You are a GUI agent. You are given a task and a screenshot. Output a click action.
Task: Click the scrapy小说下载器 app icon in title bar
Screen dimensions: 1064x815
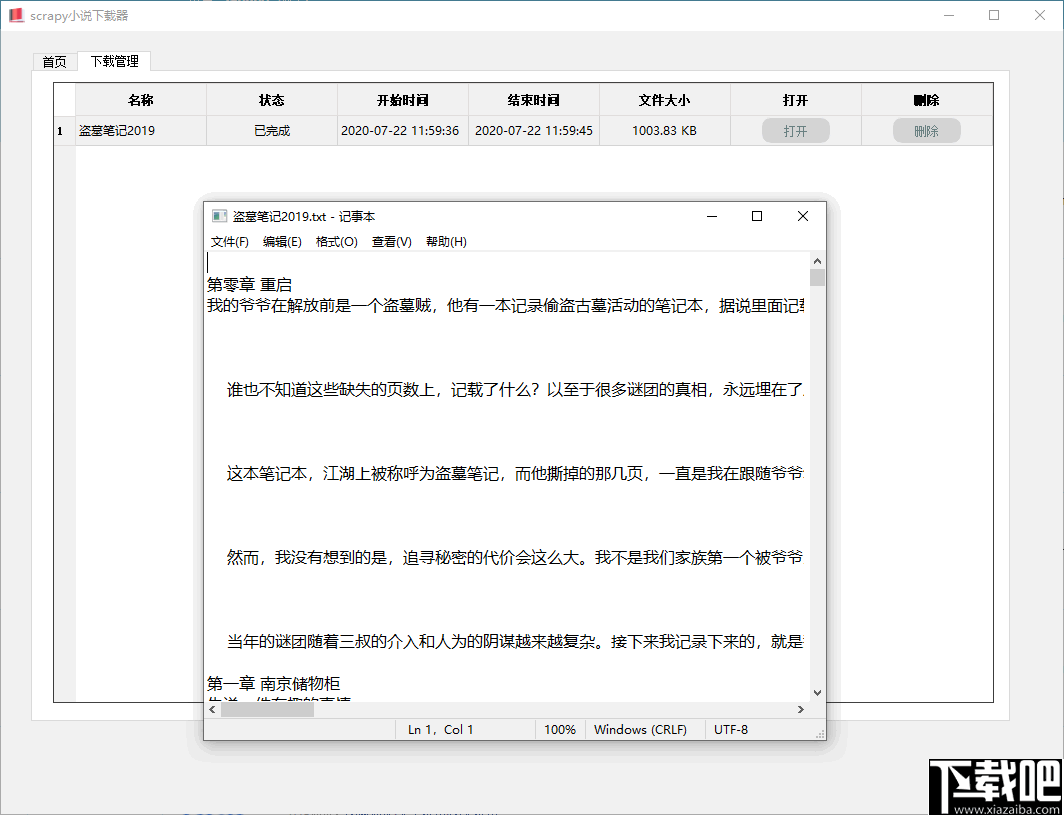[15, 15]
